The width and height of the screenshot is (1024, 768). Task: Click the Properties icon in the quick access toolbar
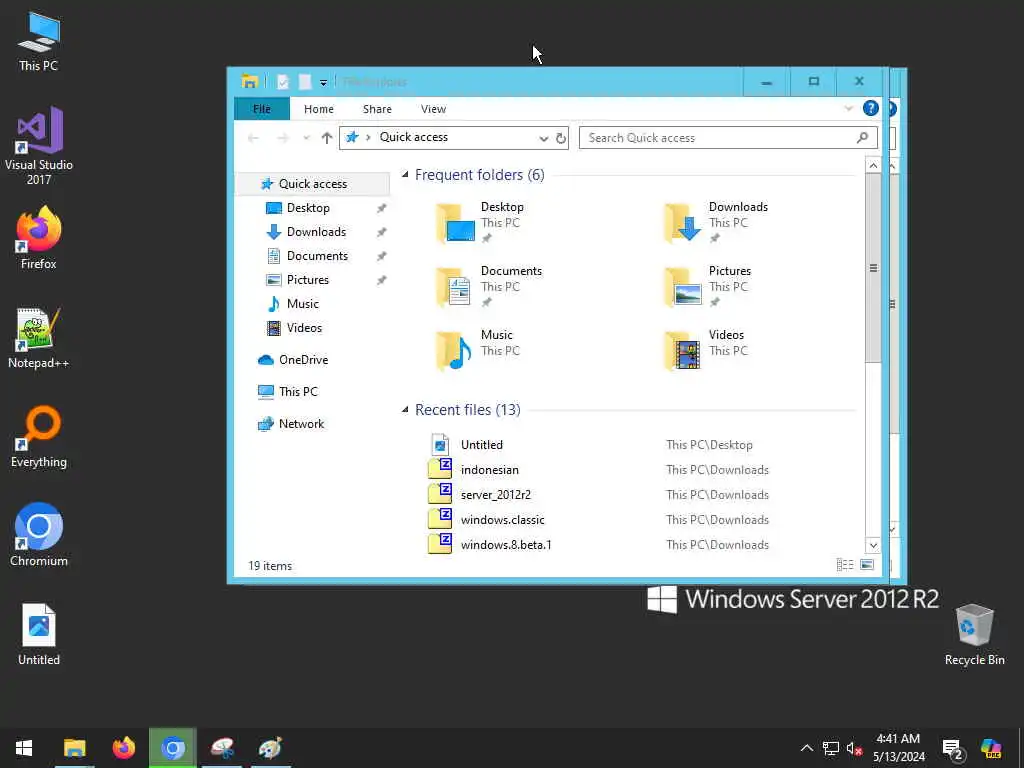283,82
